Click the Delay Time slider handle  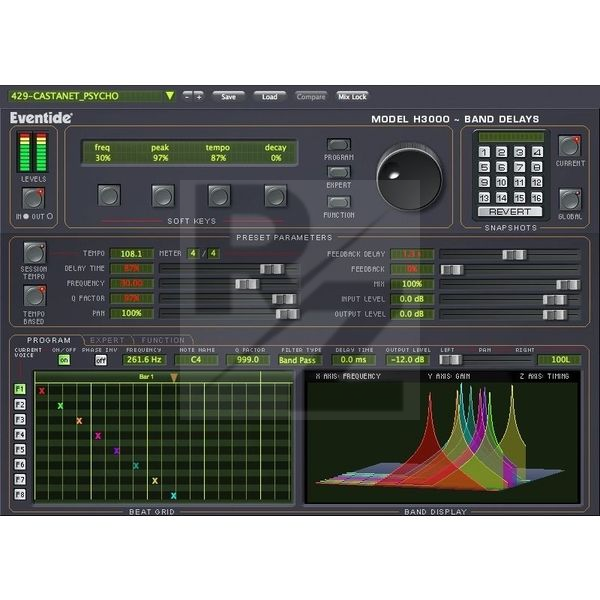(272, 269)
